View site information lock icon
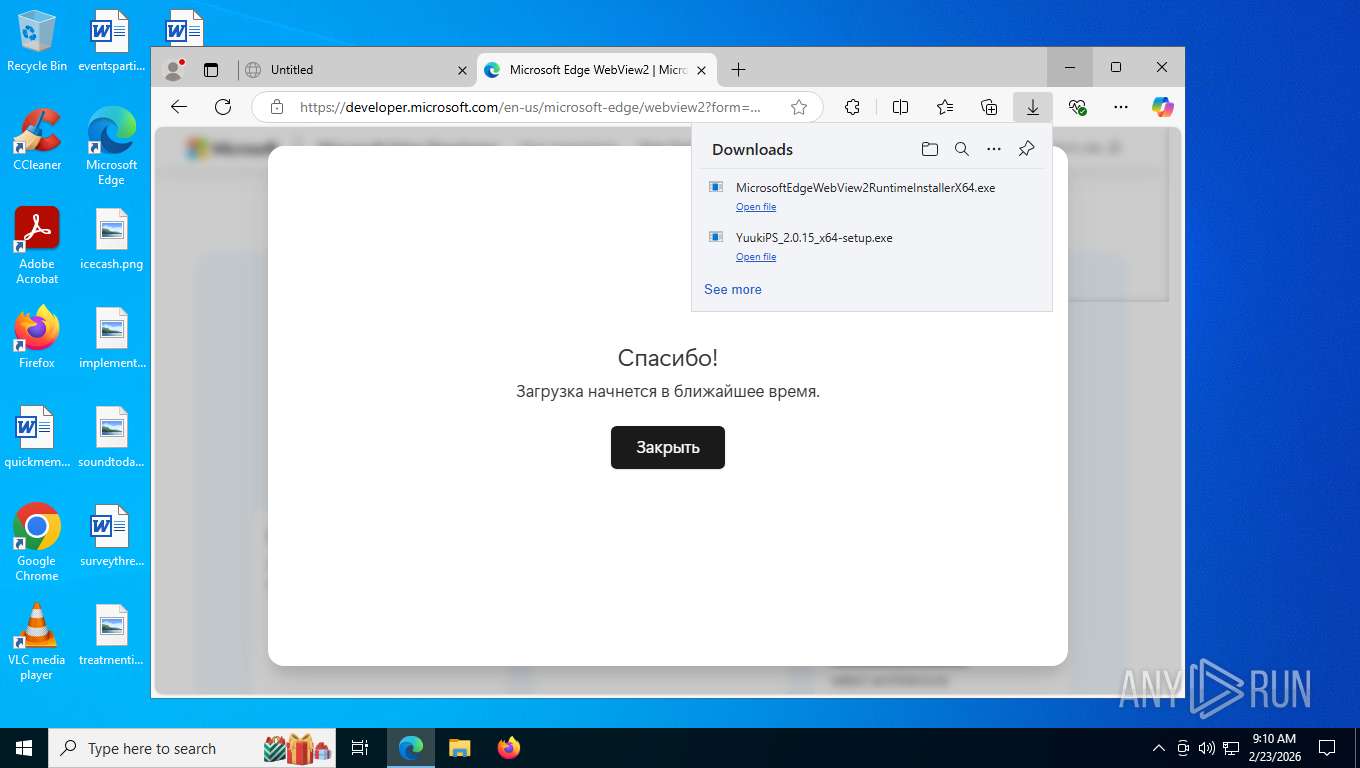Image resolution: width=1360 pixels, height=768 pixels. pos(277,107)
